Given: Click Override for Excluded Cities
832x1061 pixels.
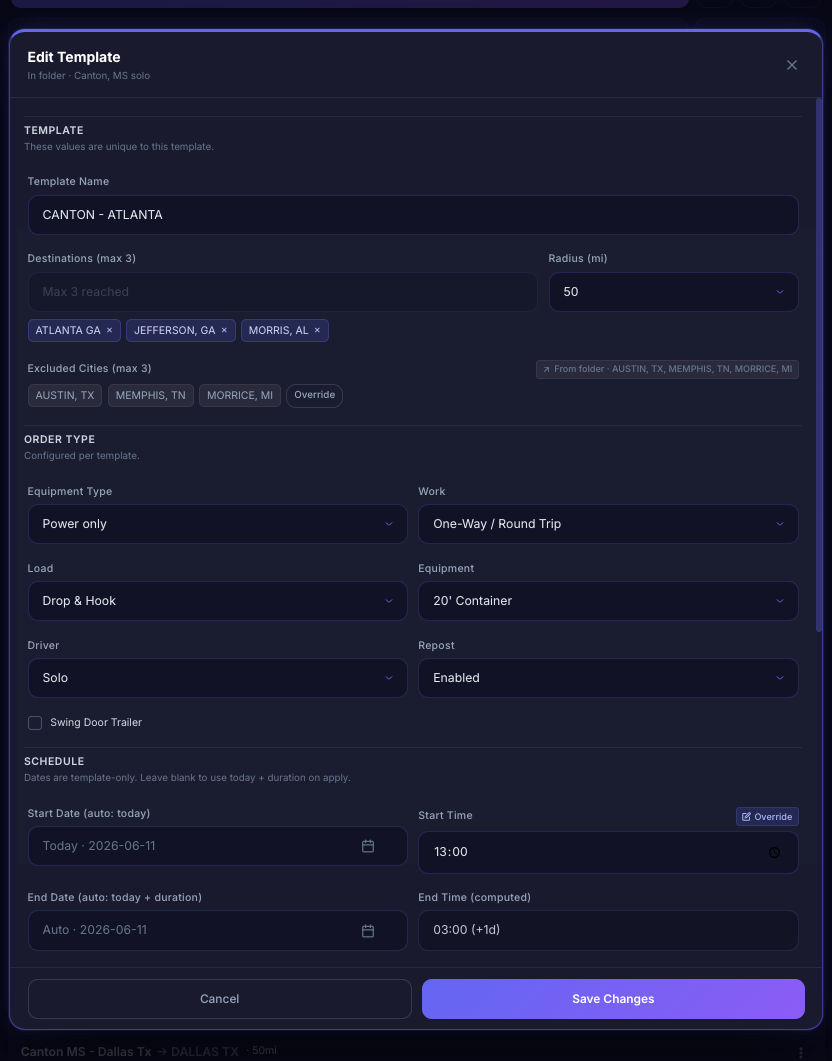Looking at the screenshot, I should point(315,395).
